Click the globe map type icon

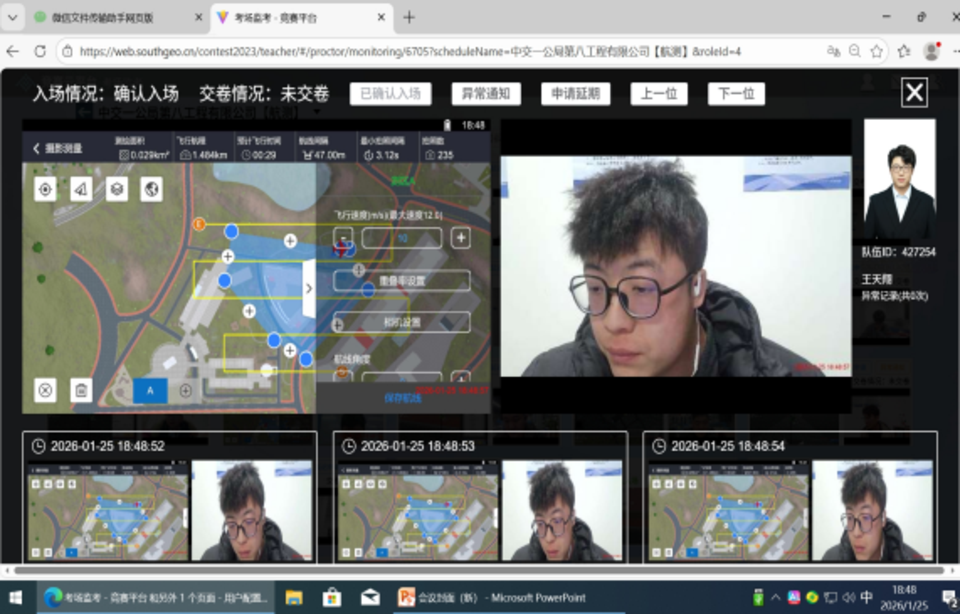[151, 190]
